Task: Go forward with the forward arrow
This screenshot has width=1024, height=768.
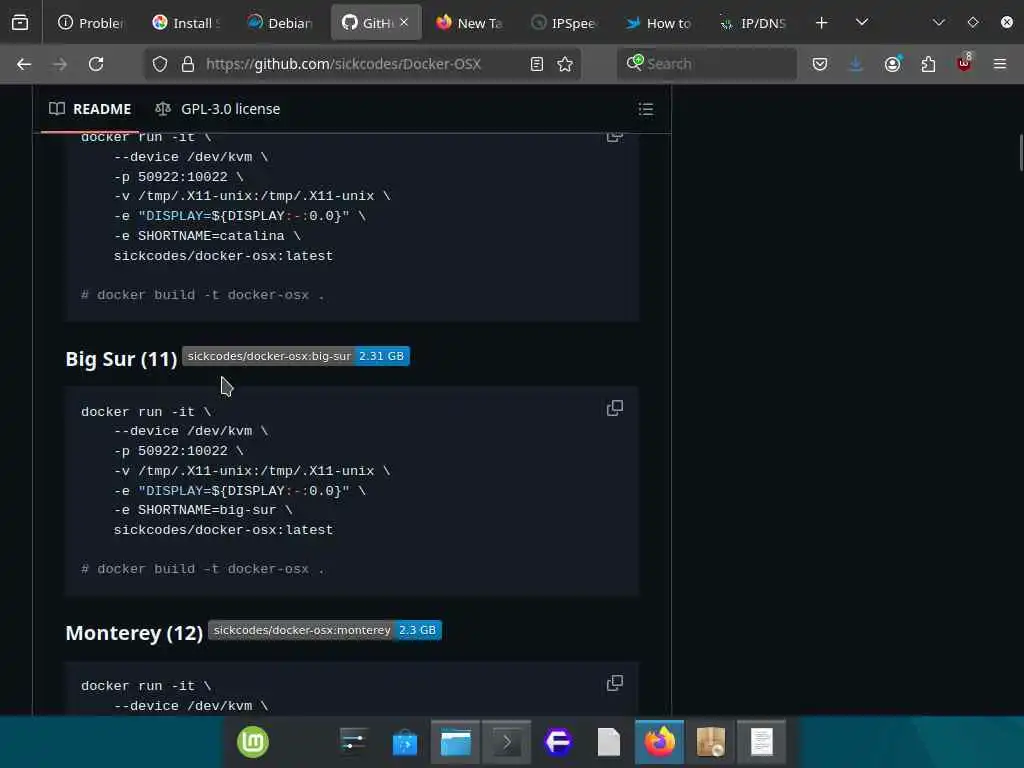Action: (59, 64)
